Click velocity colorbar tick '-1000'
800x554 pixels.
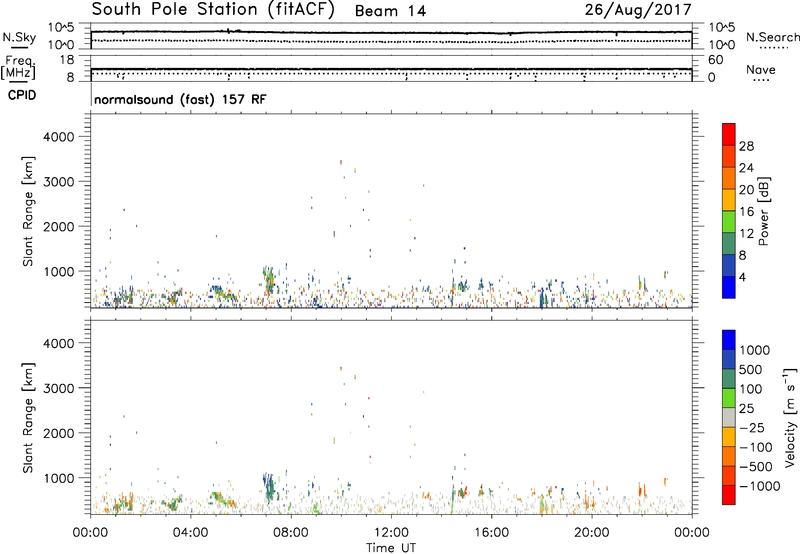760,486
